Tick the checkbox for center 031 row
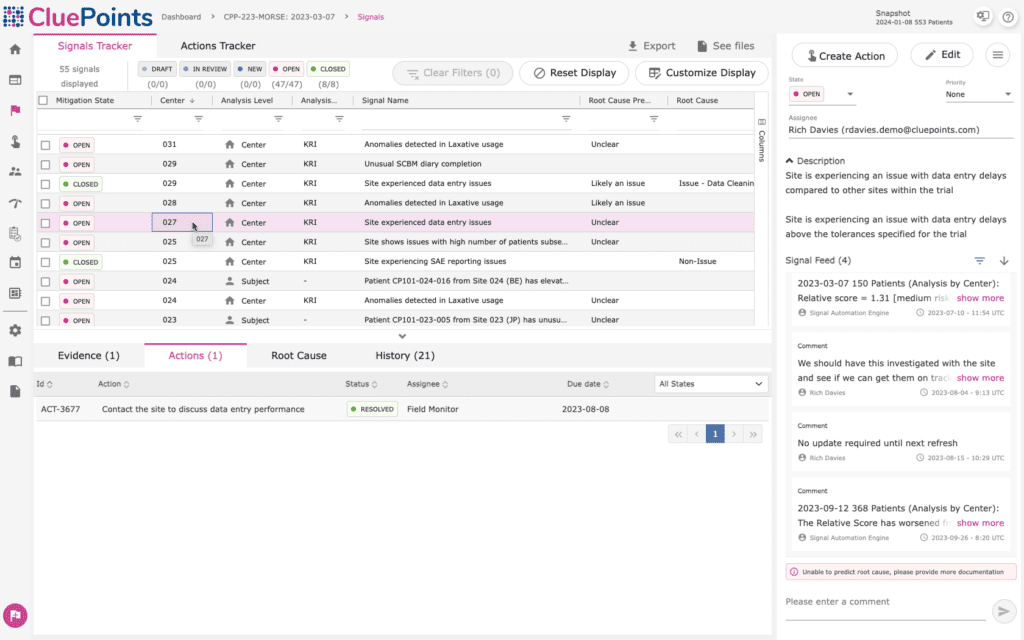 (45, 145)
